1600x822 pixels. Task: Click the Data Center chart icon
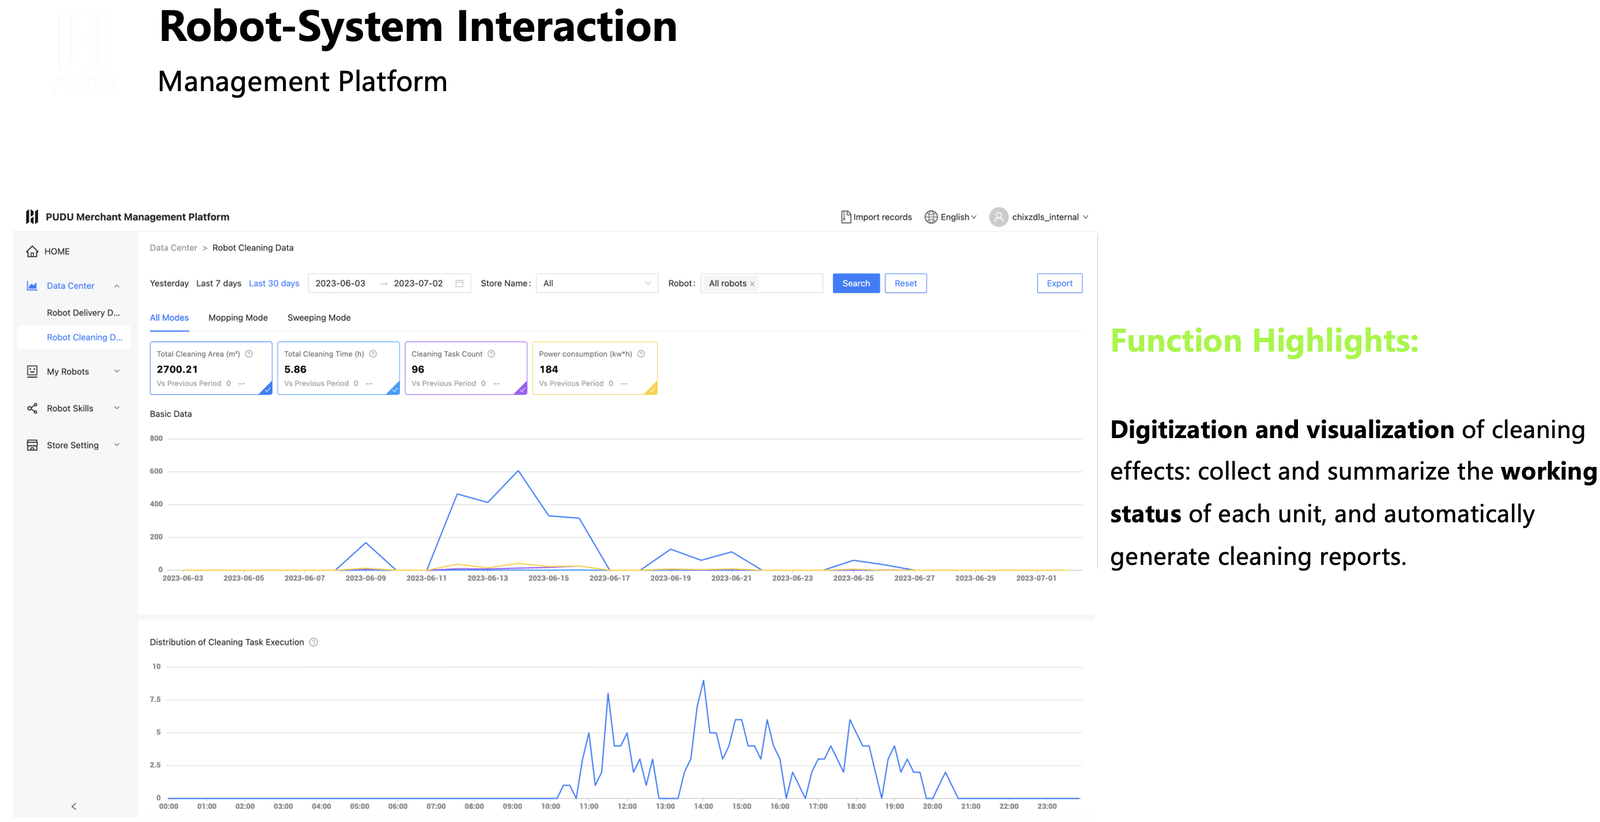[32, 286]
